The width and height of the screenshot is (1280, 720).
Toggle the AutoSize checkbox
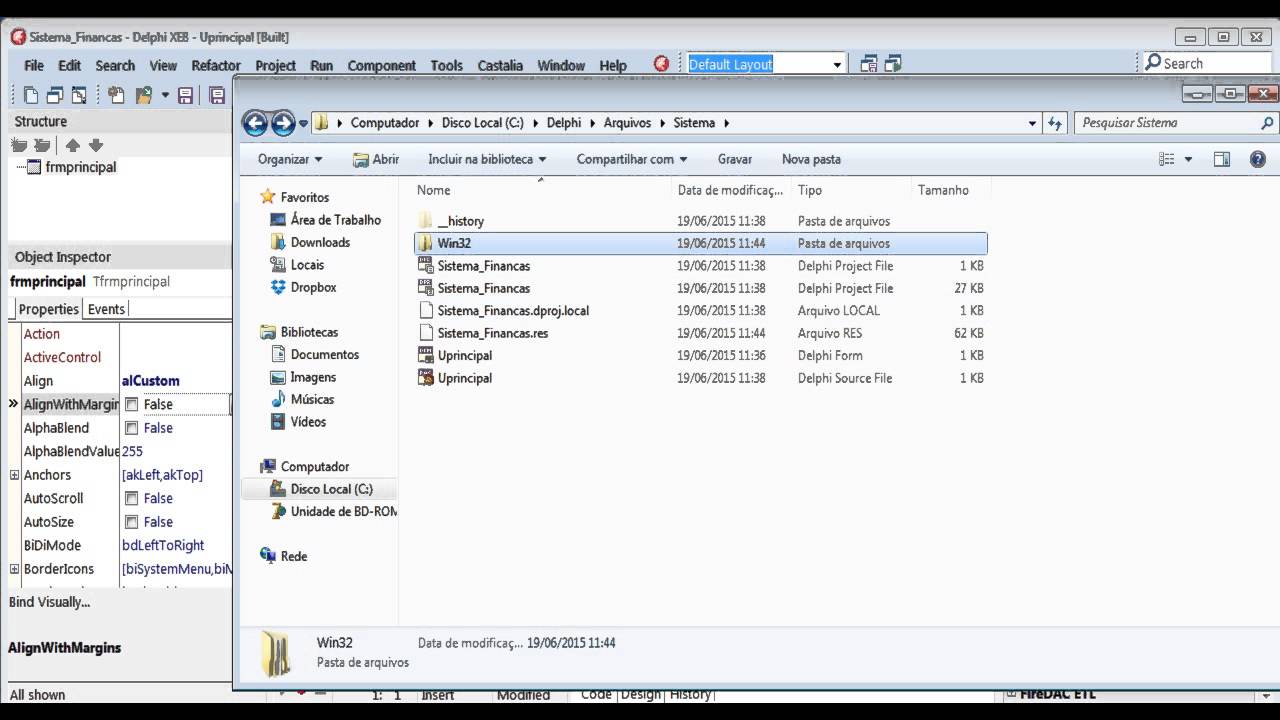131,522
